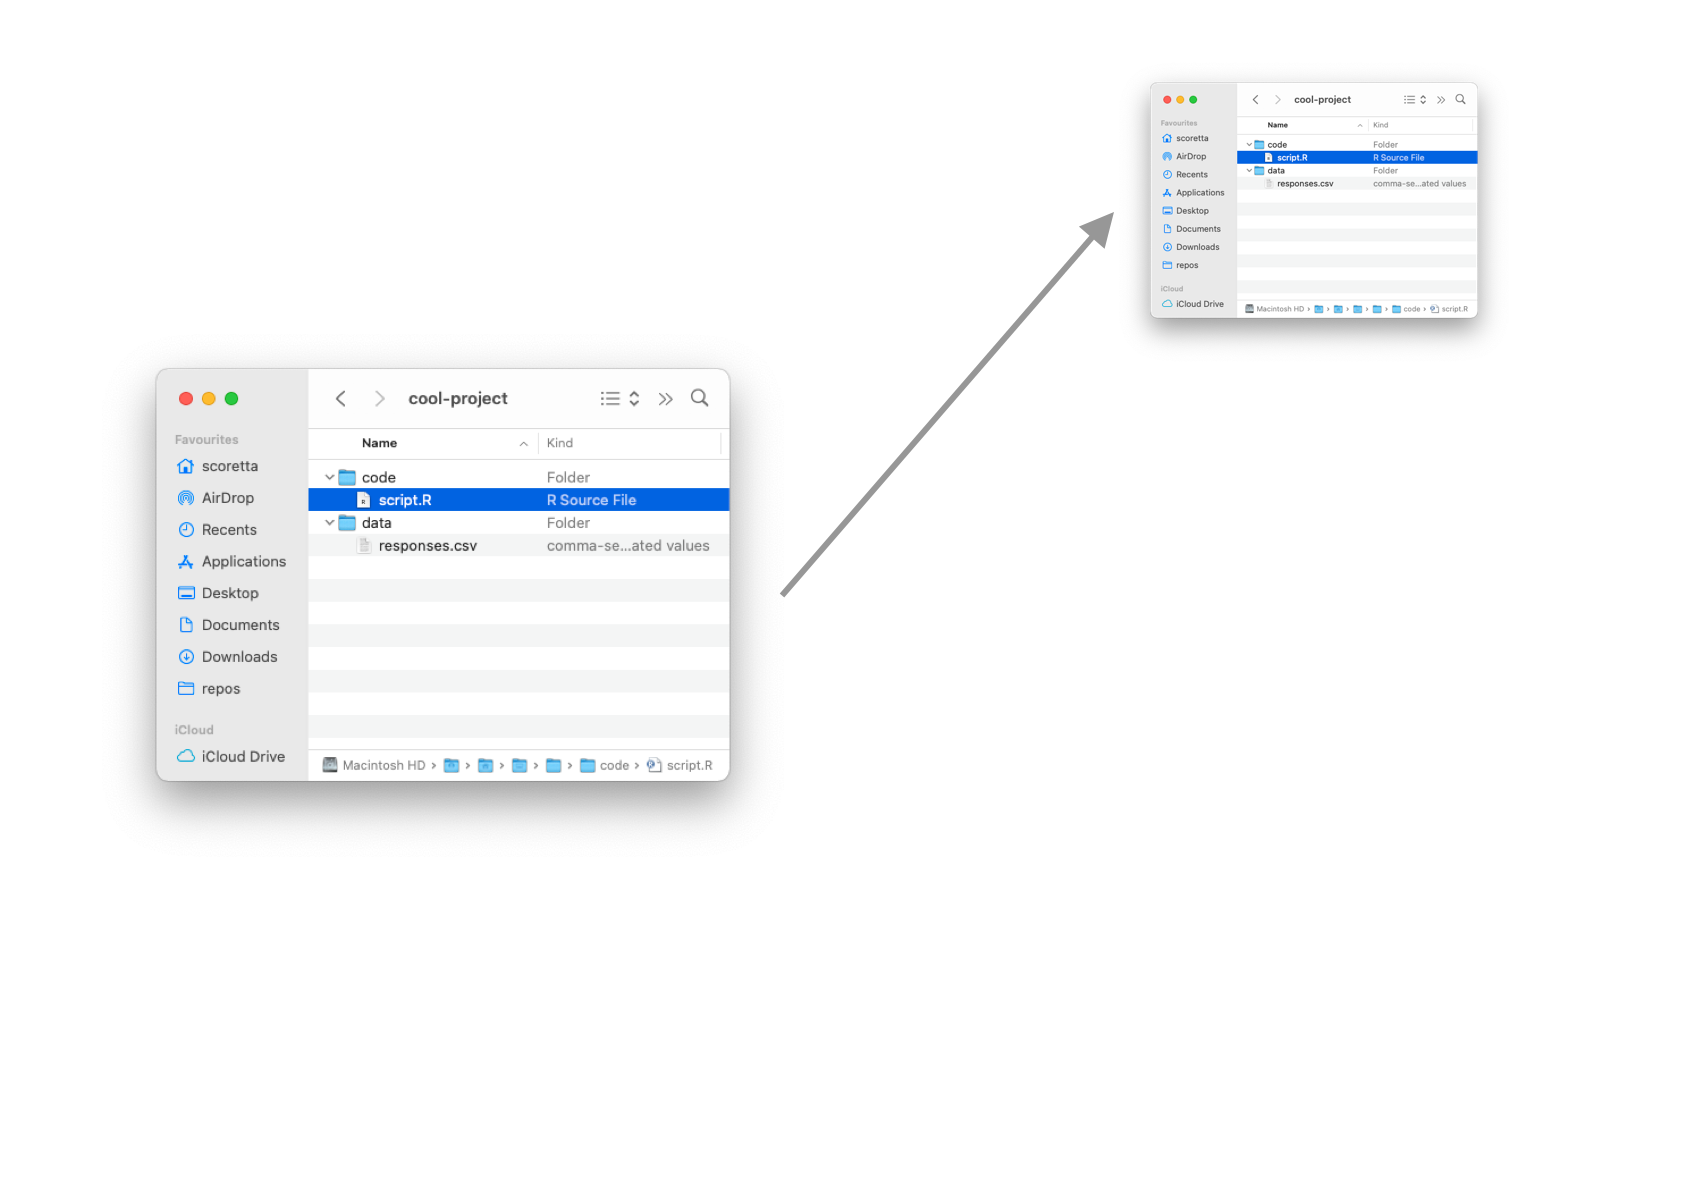Click the search icon in the large Finder window
This screenshot has width=1684, height=1191.
pos(699,398)
